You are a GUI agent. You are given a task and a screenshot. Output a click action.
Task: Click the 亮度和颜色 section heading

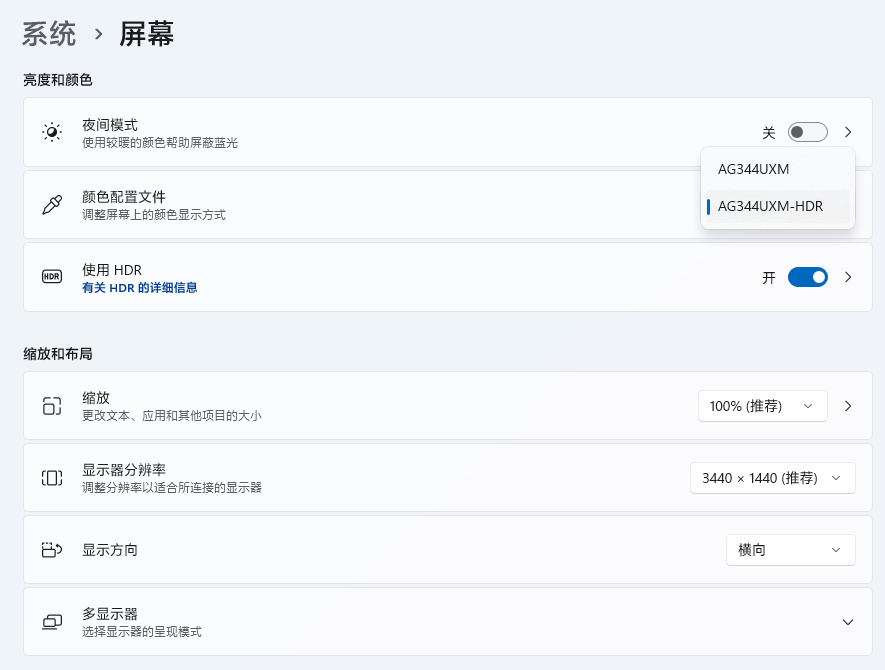pyautogui.click(x=58, y=80)
